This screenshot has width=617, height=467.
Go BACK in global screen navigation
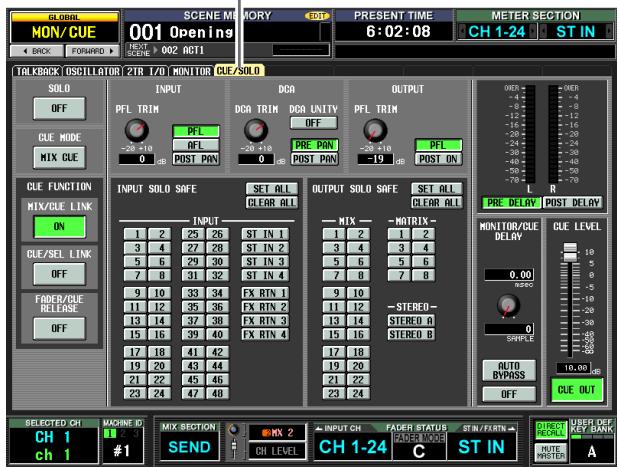coord(37,51)
